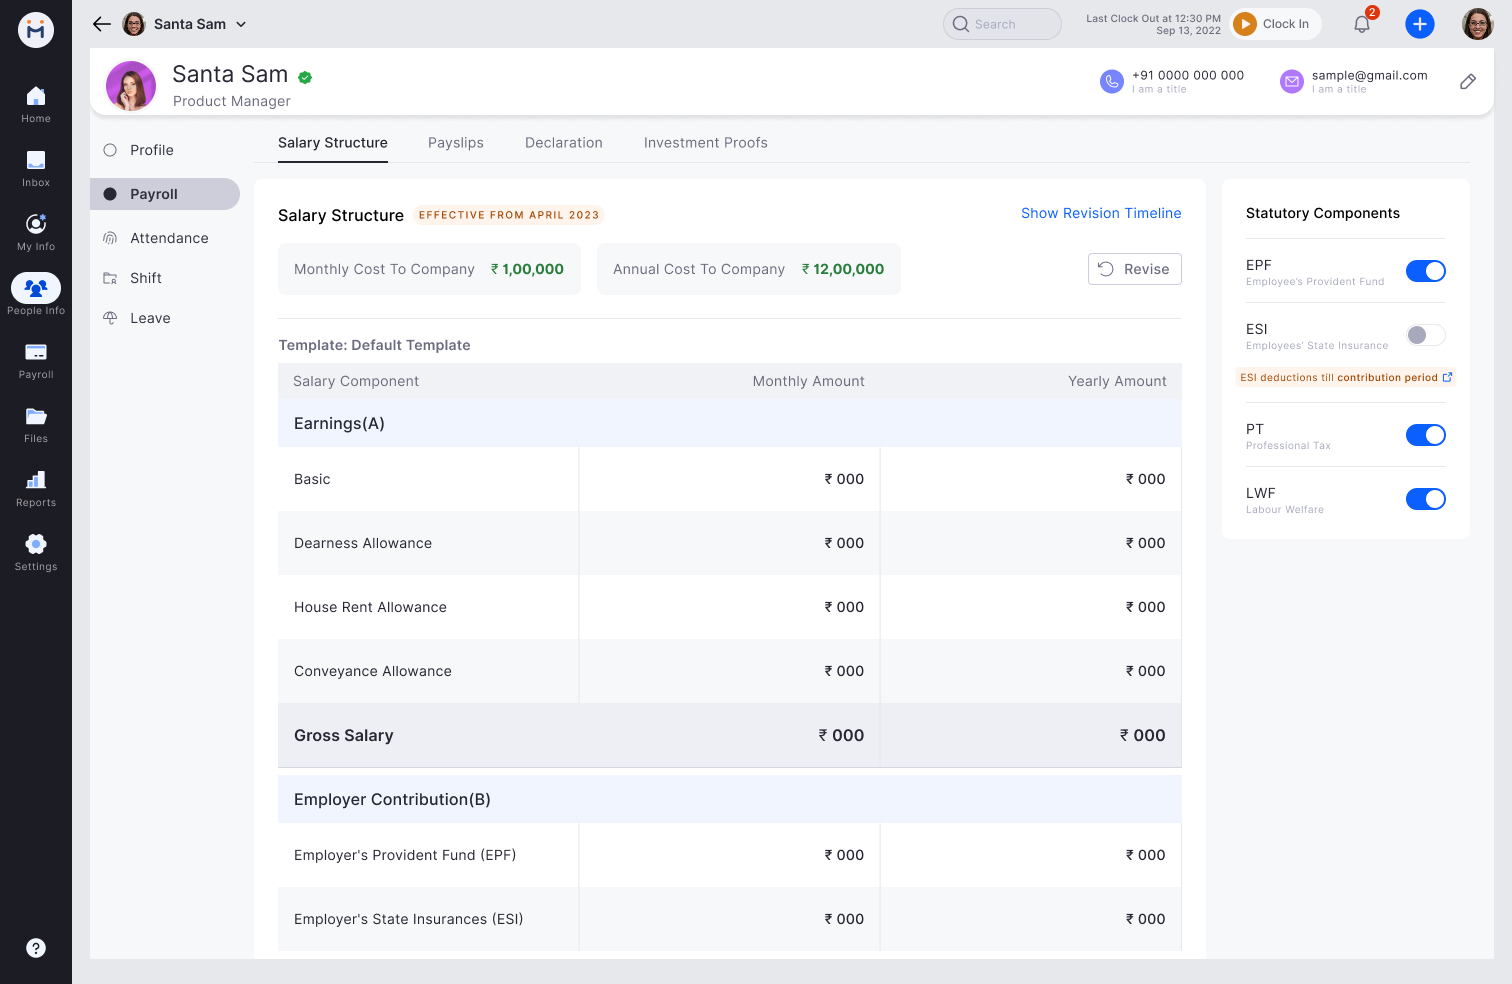Expand the Santa Sam employee dropdown
1512x984 pixels.
tap(240, 23)
